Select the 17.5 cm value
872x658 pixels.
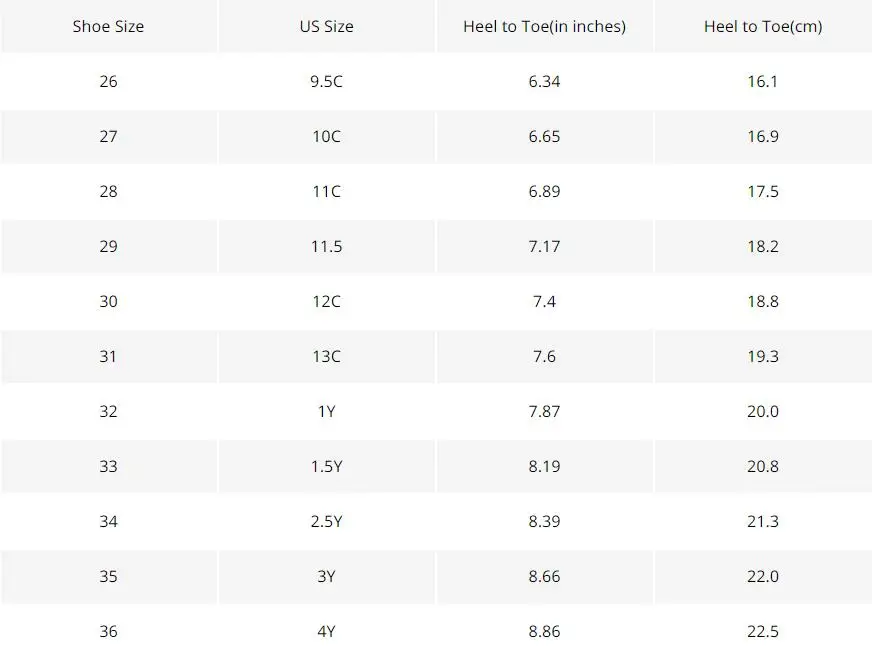763,191
